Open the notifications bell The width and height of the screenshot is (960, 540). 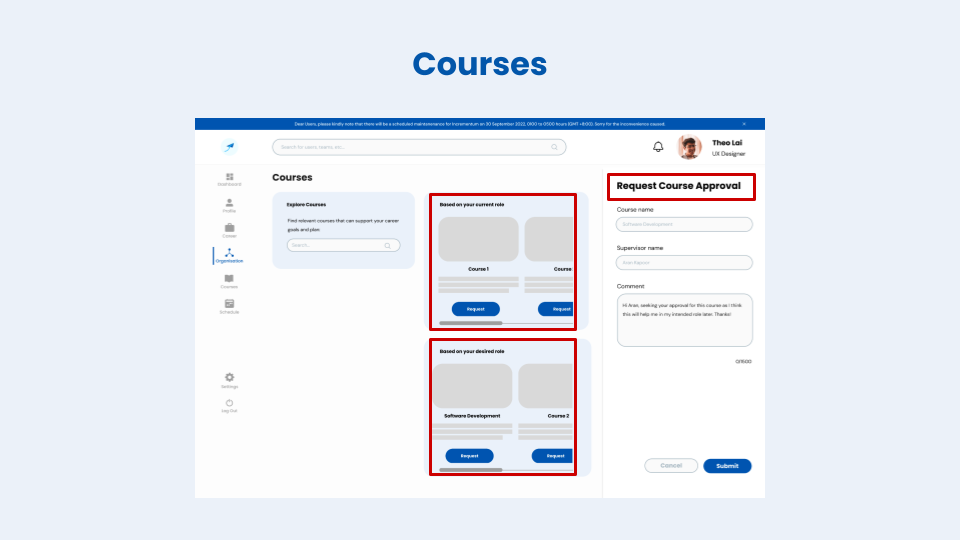coord(658,147)
